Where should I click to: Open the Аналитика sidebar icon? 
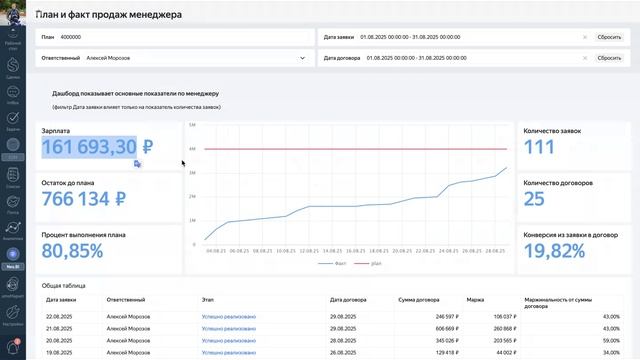(x=13, y=230)
